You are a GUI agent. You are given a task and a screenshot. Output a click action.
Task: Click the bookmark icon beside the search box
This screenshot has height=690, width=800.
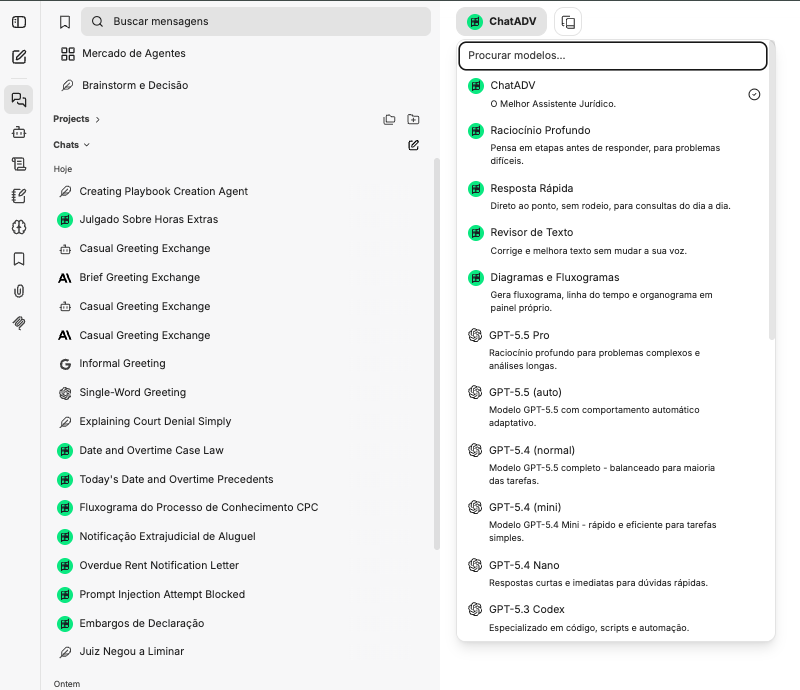(65, 22)
